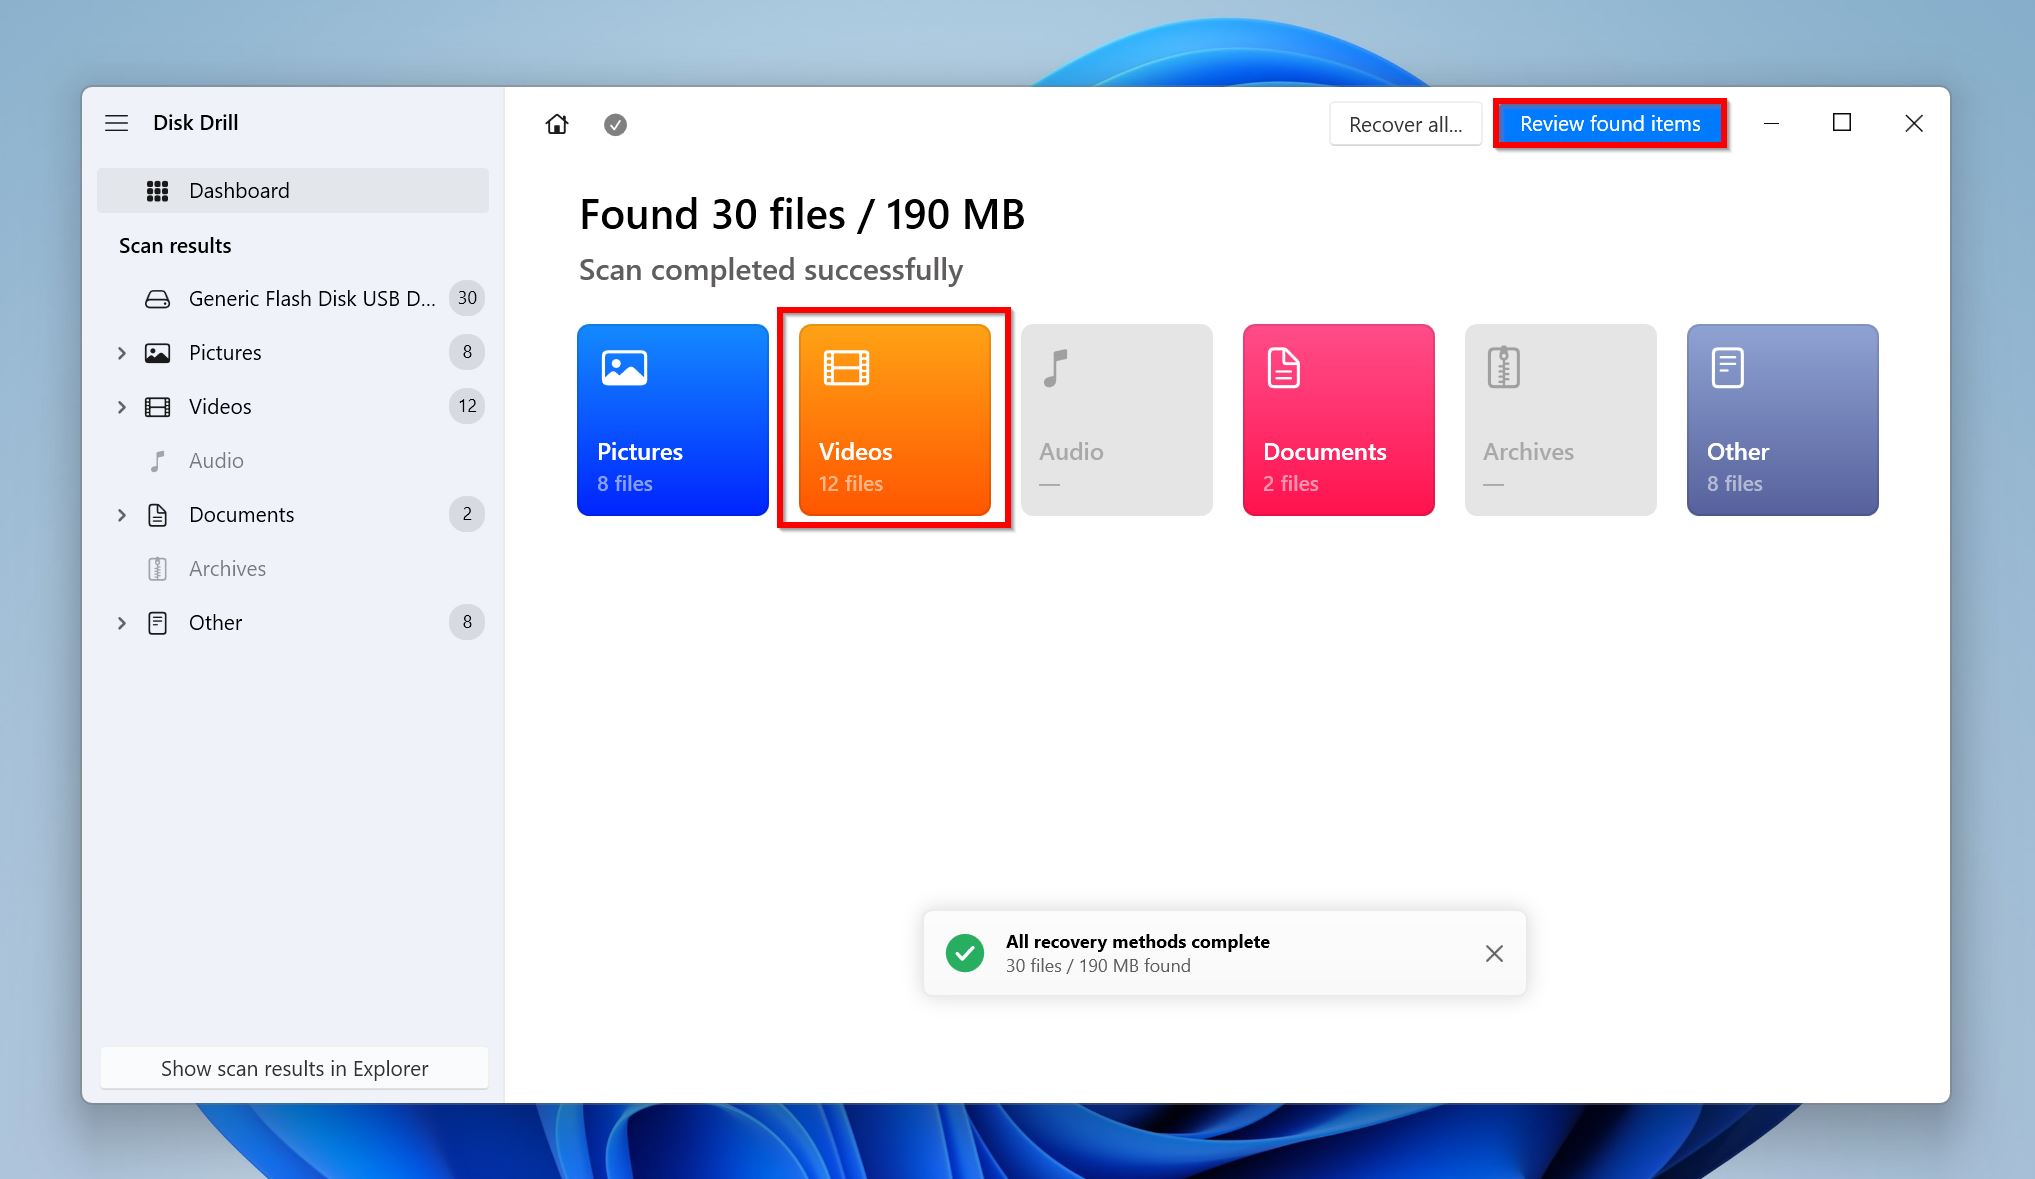This screenshot has height=1179, width=2035.
Task: Expand the Pictures scan results
Action: pos(124,352)
